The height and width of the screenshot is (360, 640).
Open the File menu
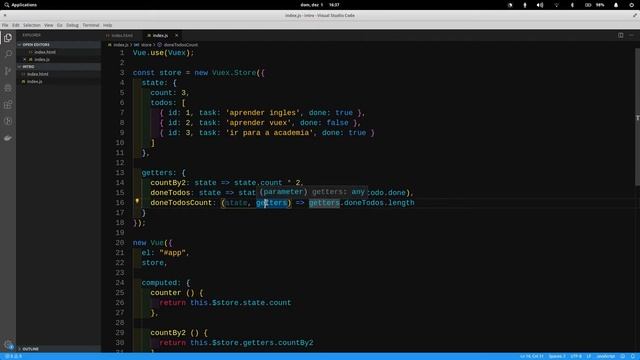coord(5,25)
